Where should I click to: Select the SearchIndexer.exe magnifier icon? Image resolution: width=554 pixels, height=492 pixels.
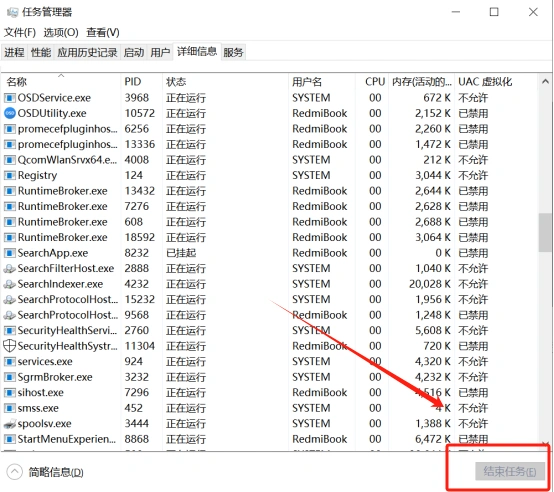point(10,284)
